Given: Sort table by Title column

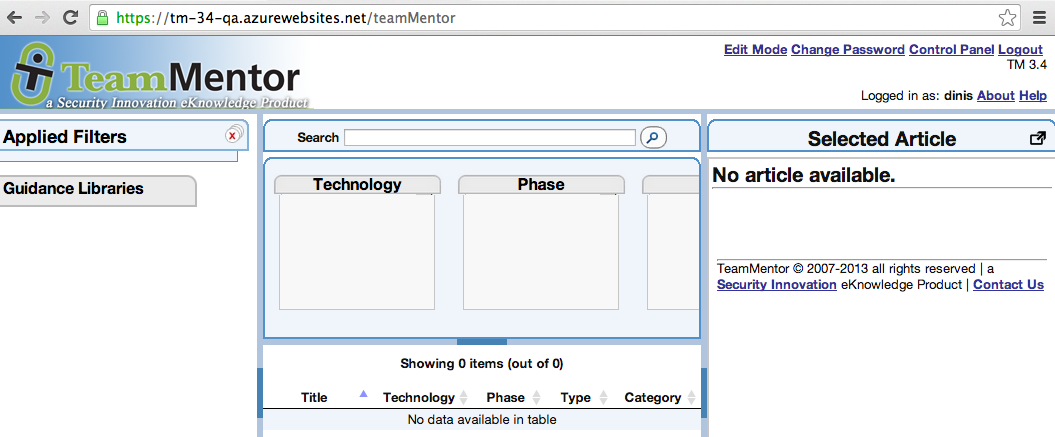Looking at the screenshot, I should [x=314, y=397].
